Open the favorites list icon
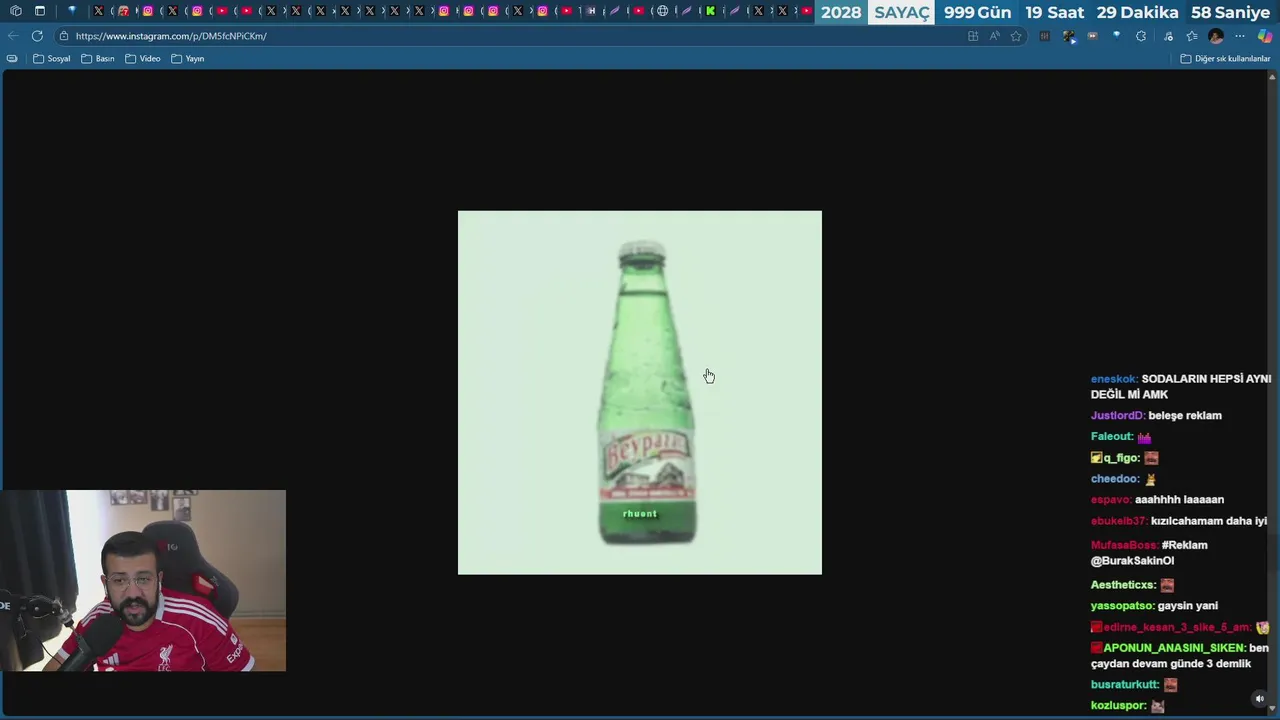Viewport: 1280px width, 720px height. 1192,36
